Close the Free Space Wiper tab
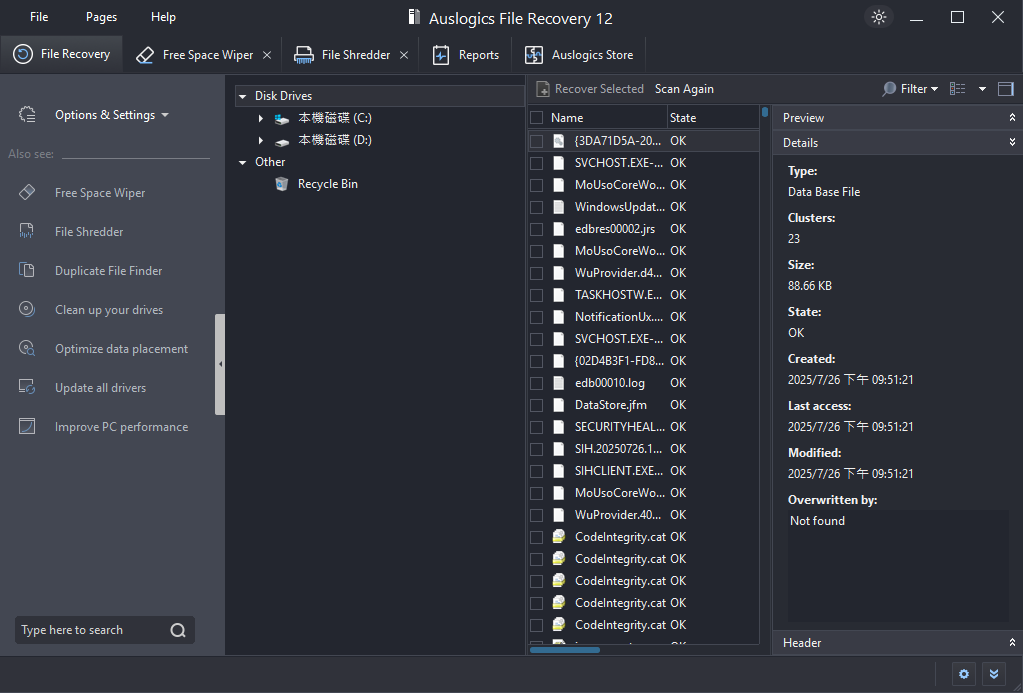This screenshot has width=1023, height=693. (x=267, y=55)
